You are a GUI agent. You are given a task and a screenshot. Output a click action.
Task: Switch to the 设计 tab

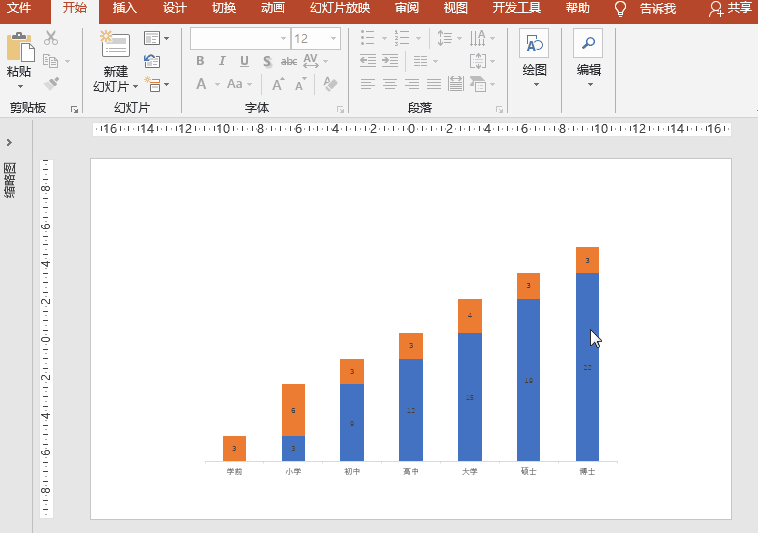click(175, 8)
